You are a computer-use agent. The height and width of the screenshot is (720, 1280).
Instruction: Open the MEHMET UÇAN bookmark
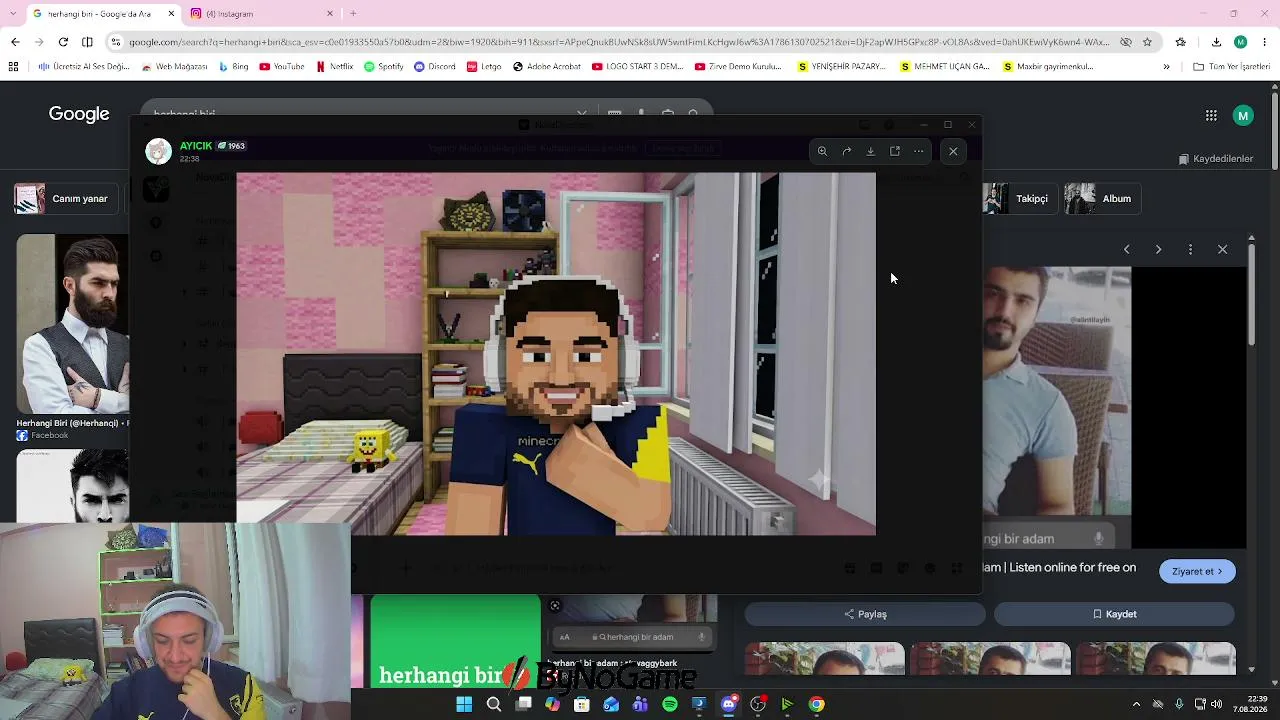[945, 67]
